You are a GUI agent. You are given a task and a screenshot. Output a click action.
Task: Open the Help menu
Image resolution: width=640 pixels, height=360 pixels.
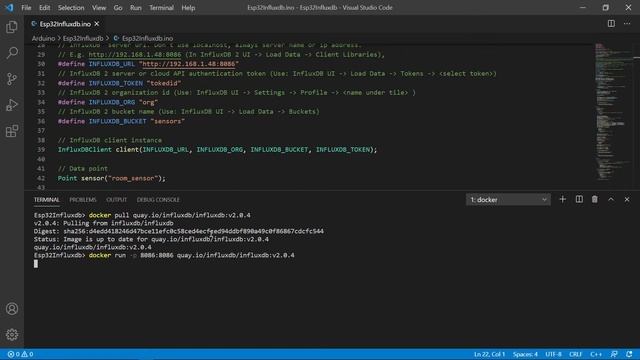[188, 8]
